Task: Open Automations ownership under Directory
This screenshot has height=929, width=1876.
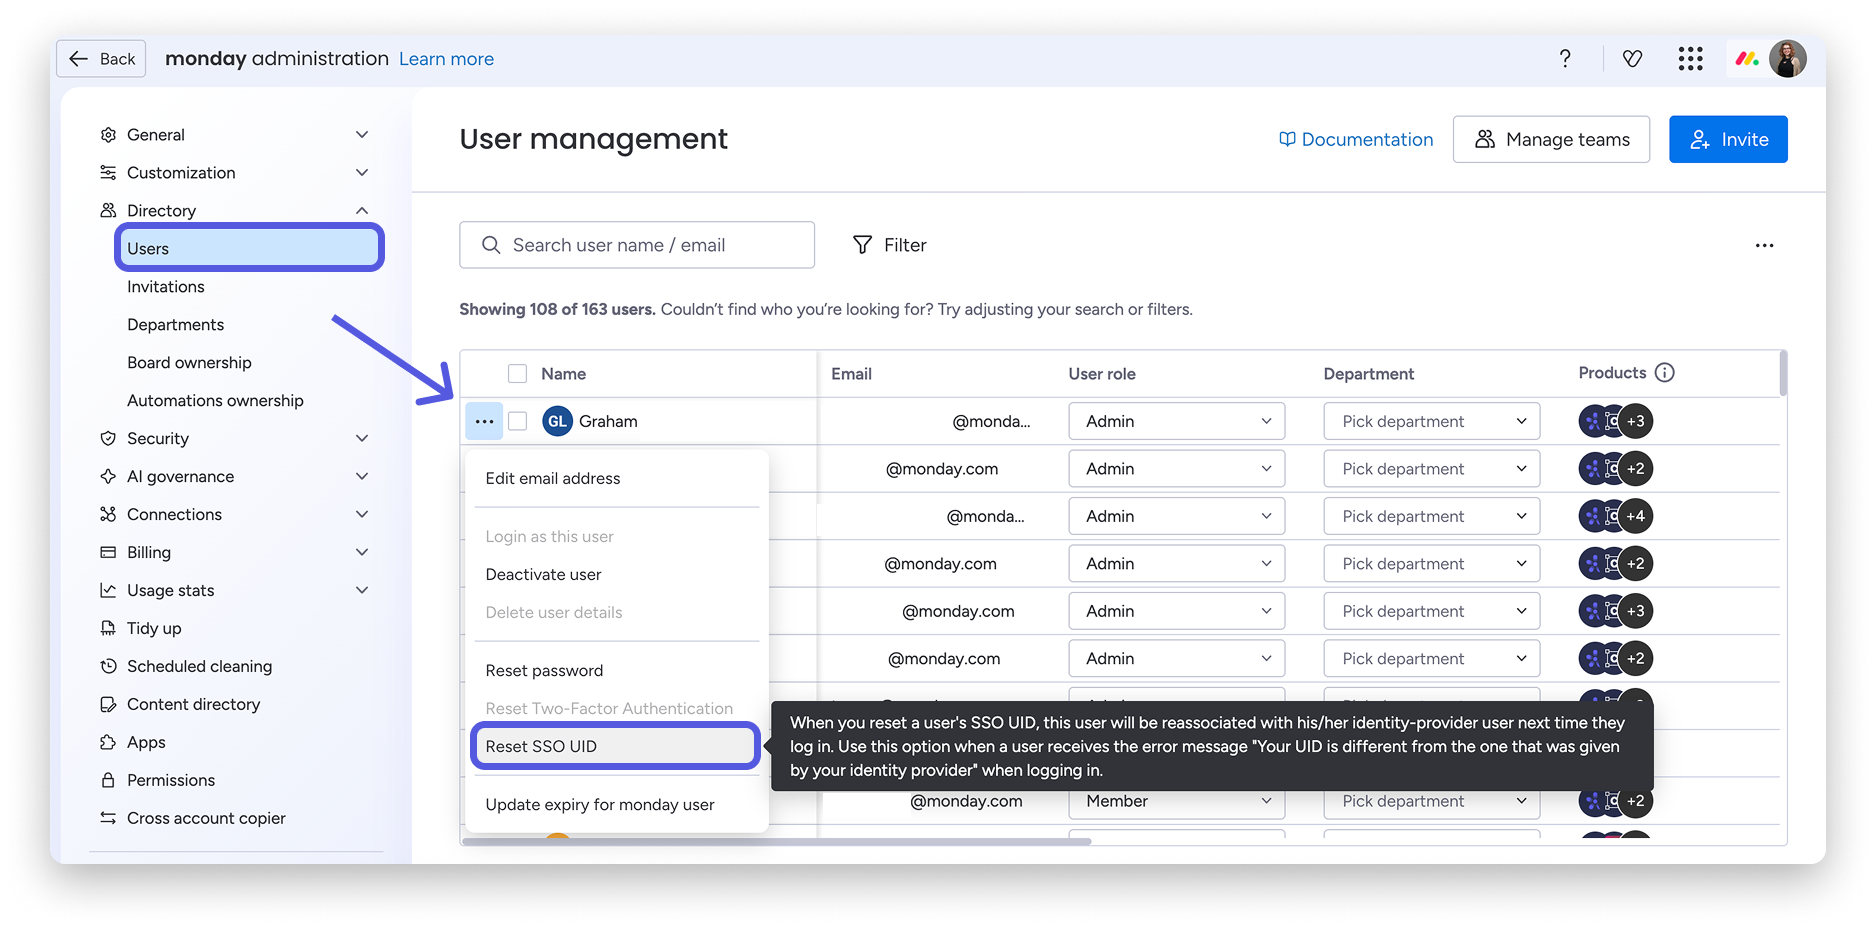Action: [x=215, y=401]
